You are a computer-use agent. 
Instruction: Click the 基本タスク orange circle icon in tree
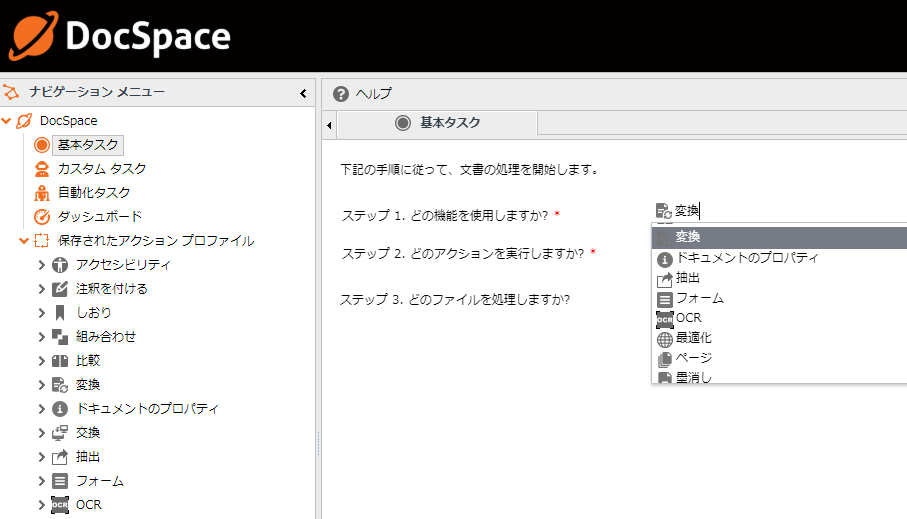pyautogui.click(x=42, y=145)
